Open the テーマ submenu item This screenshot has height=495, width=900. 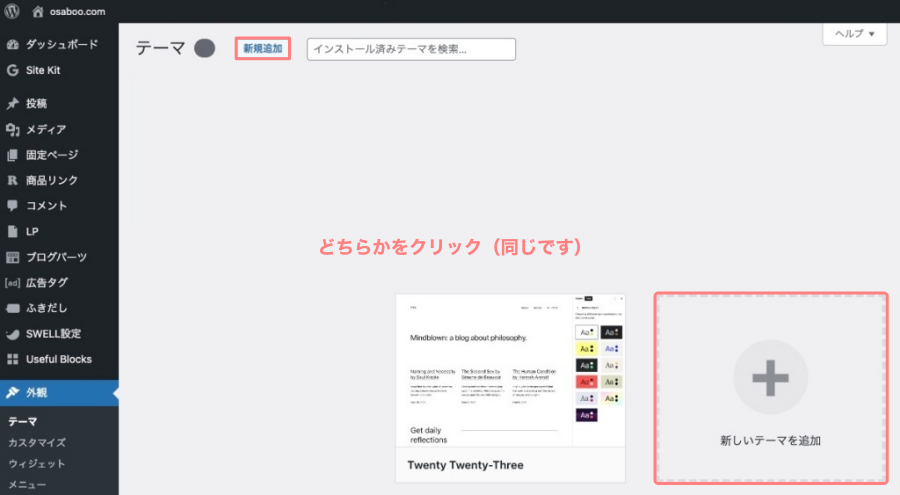[23, 421]
